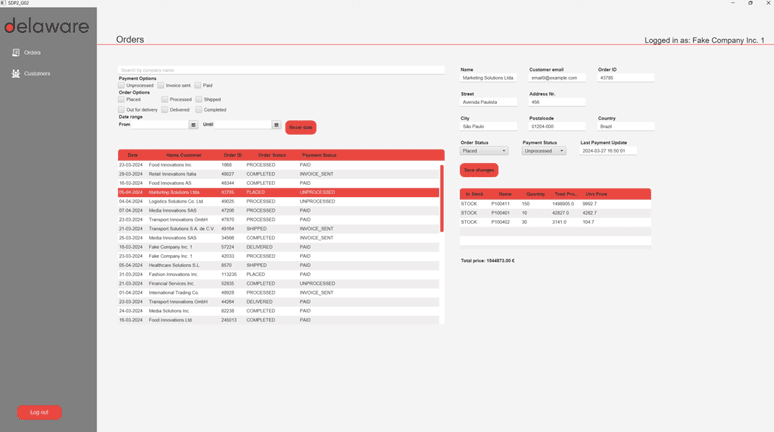
Task: Sort by the Name Customer column header
Action: click(x=184, y=155)
